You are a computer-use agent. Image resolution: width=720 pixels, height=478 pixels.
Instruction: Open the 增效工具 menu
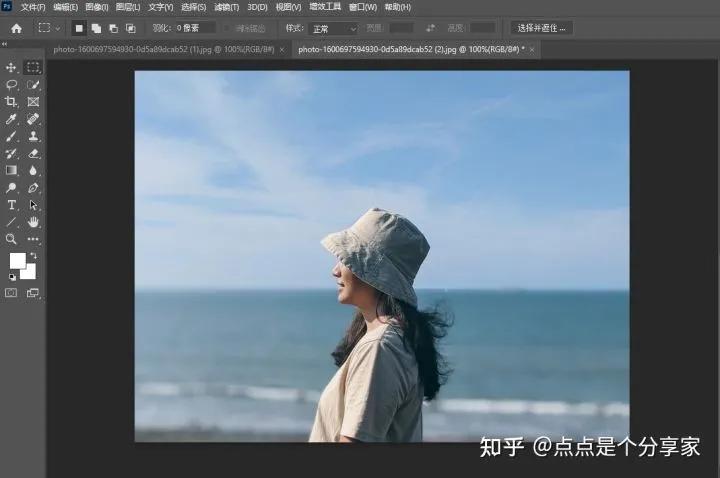coord(325,7)
